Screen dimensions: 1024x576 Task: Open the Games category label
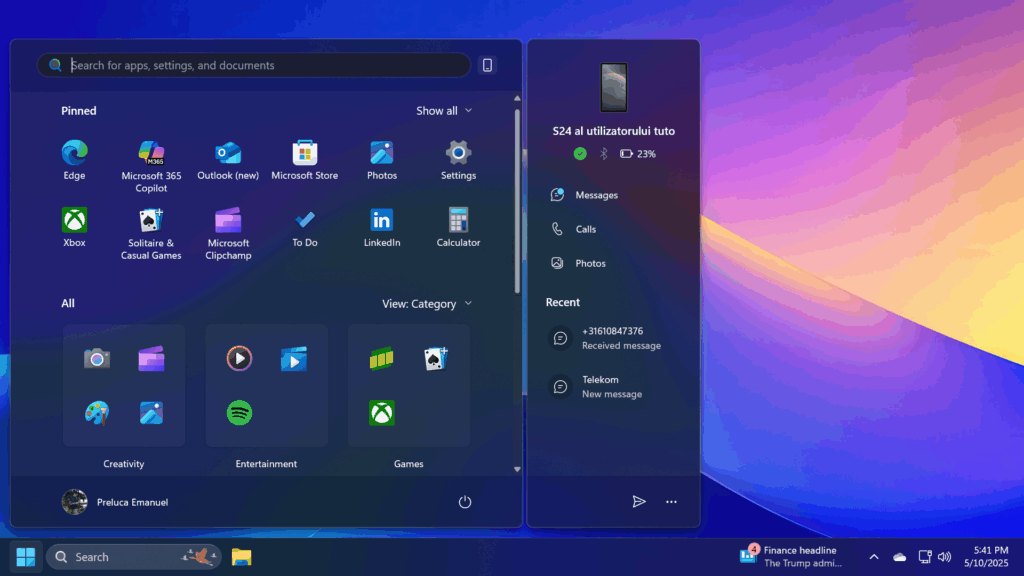click(408, 464)
